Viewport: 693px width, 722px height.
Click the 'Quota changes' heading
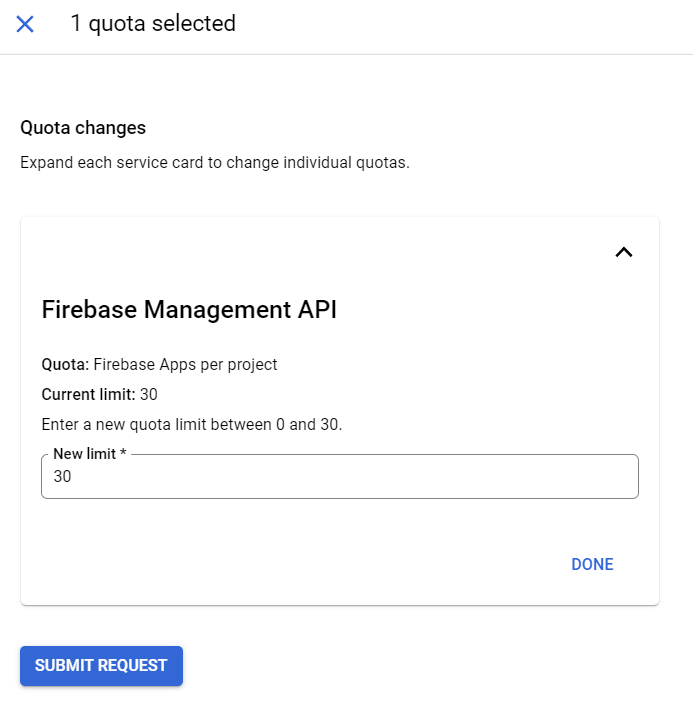coord(83,128)
